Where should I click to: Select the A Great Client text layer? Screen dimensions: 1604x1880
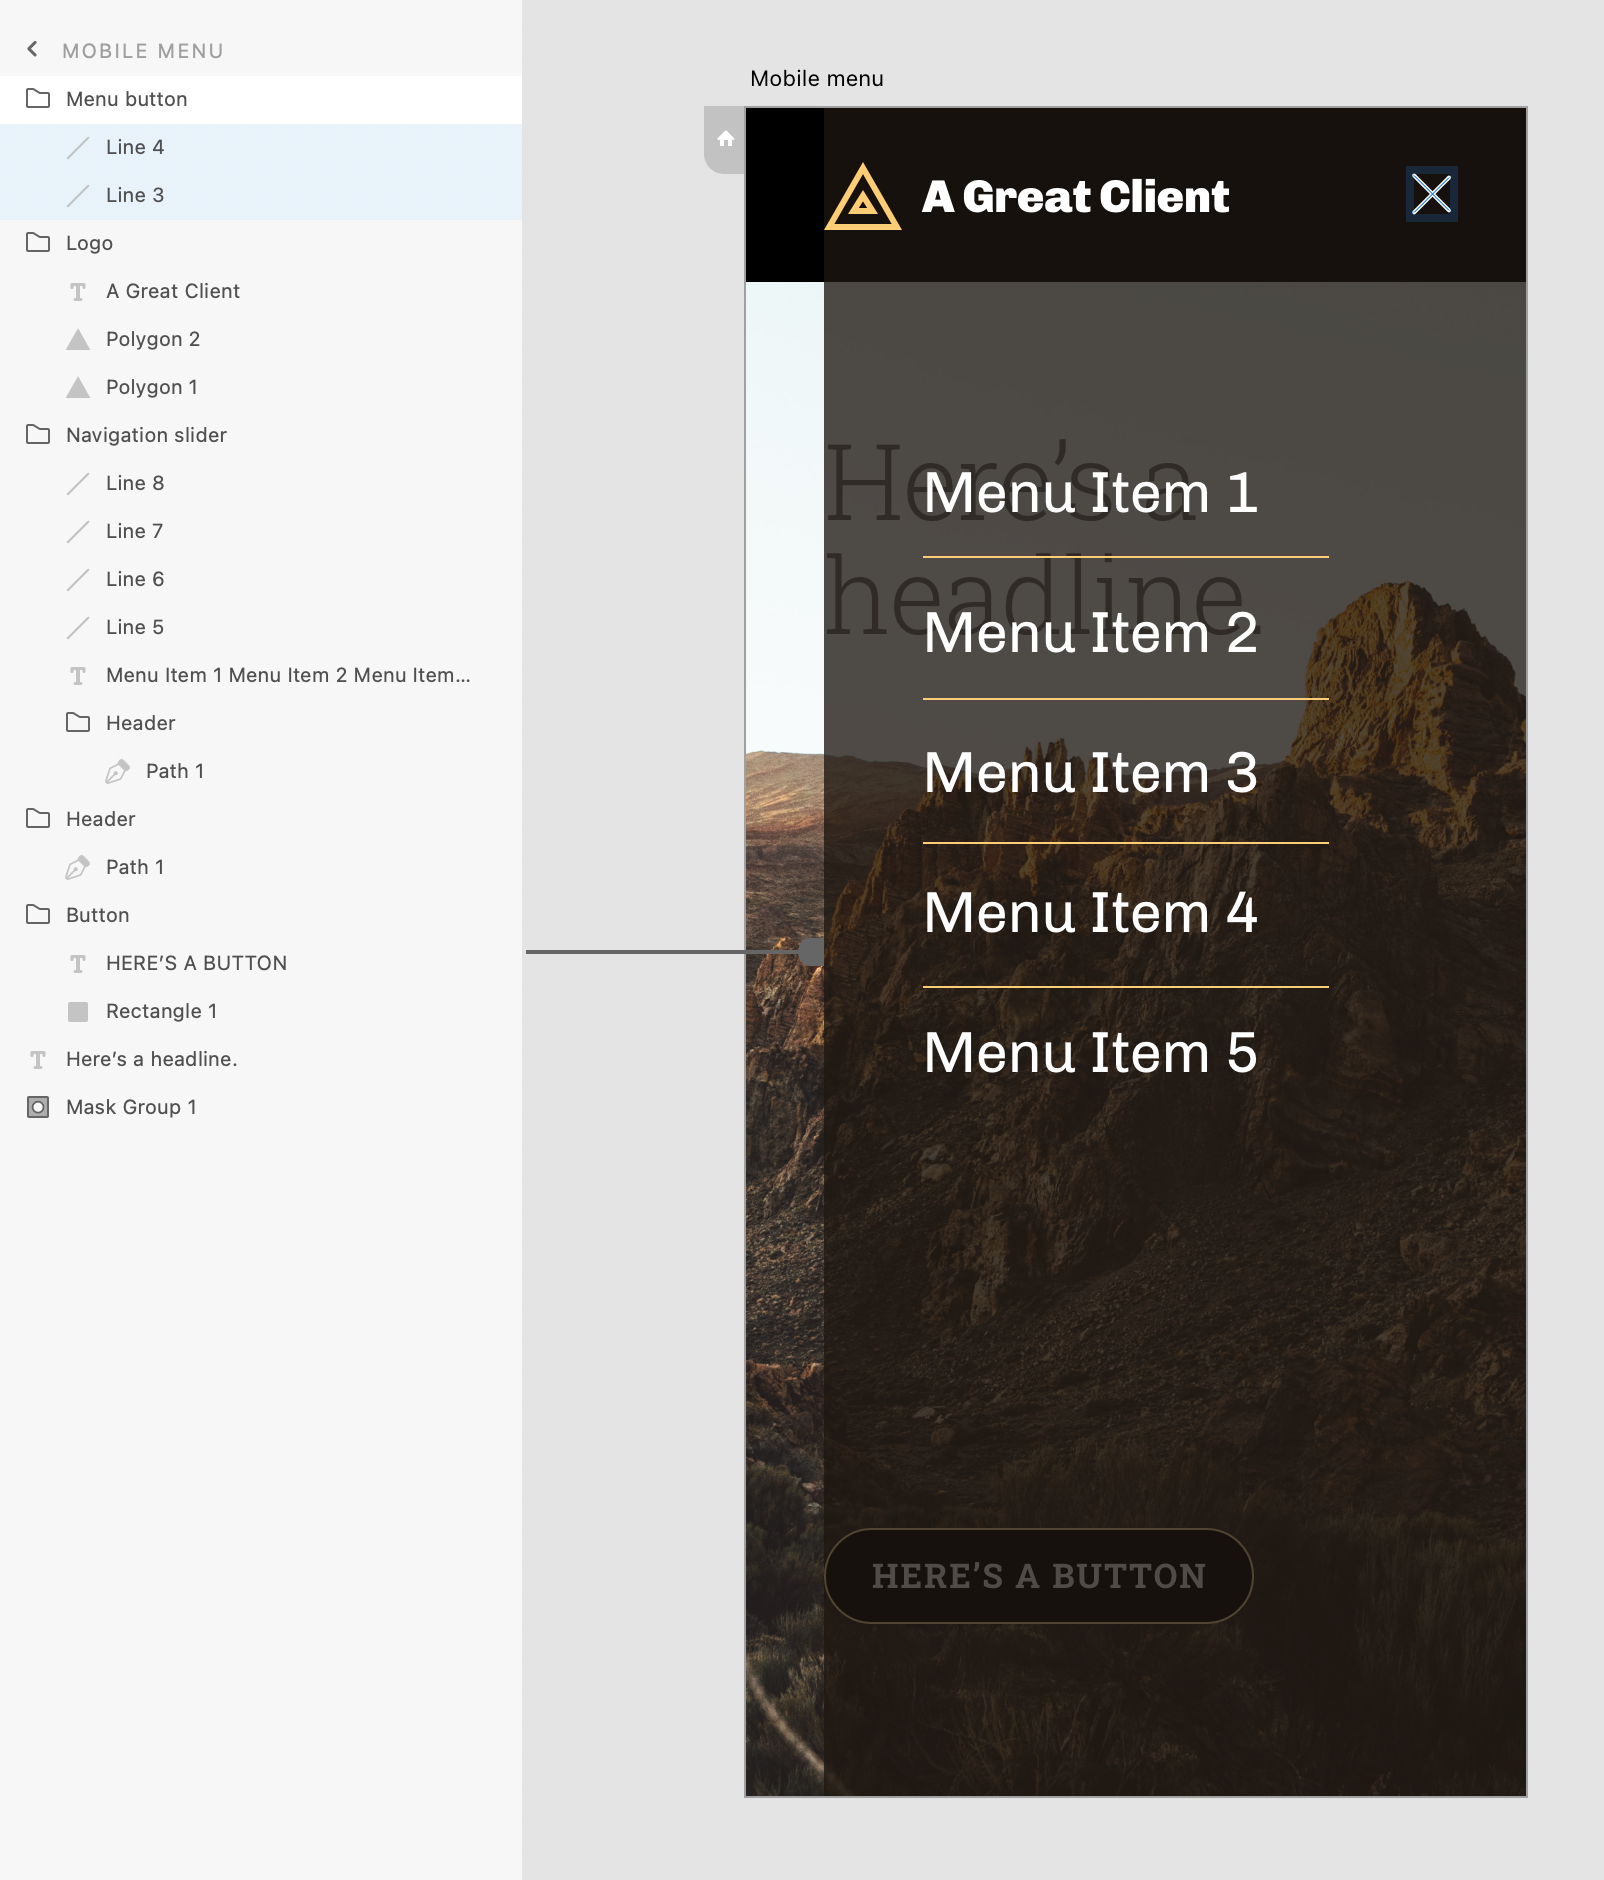(261, 291)
